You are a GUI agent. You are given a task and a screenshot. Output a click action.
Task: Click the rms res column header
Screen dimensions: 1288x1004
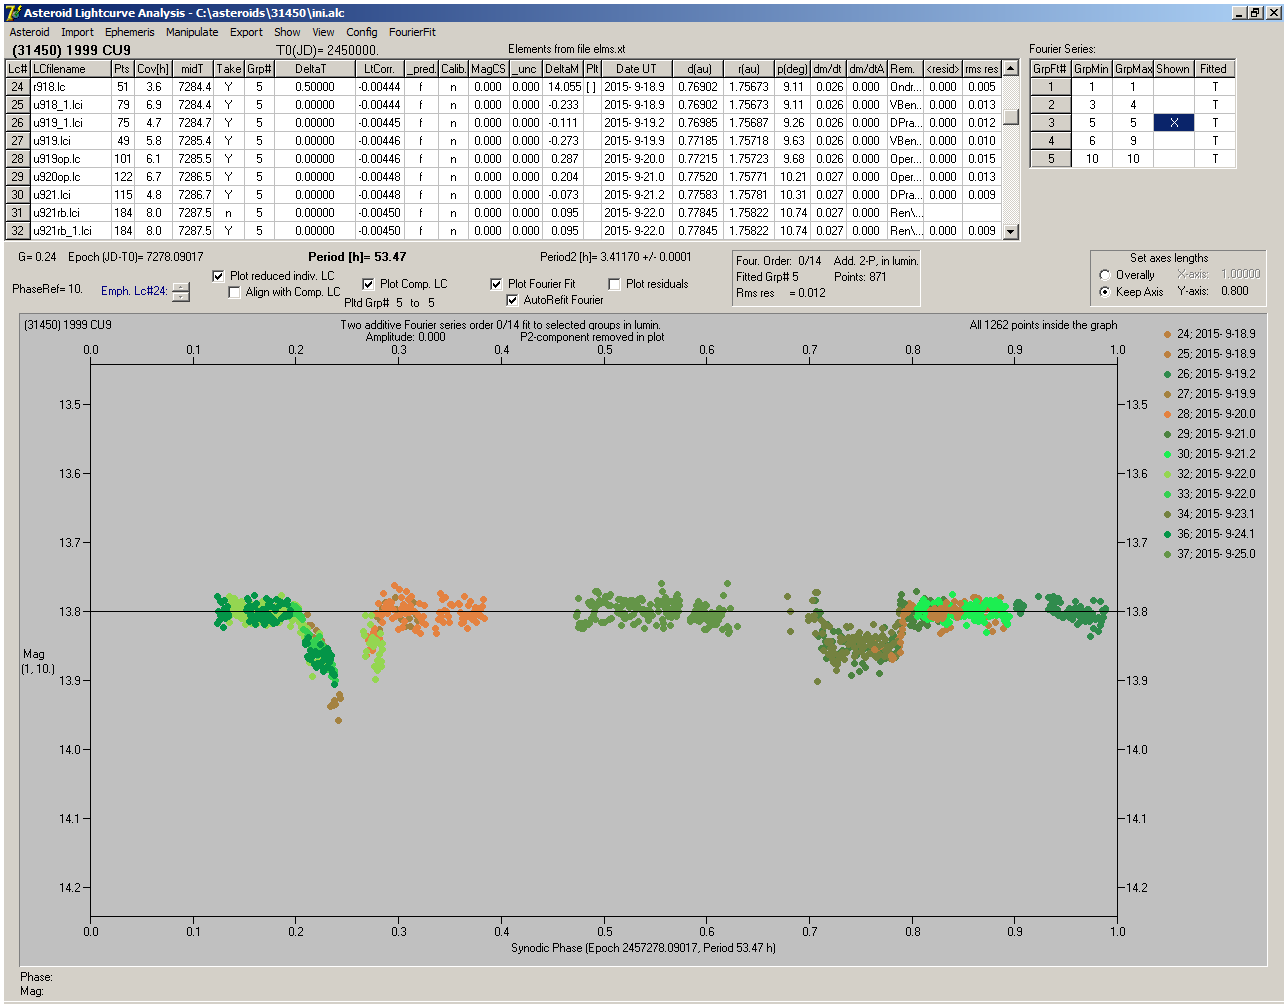(x=981, y=69)
